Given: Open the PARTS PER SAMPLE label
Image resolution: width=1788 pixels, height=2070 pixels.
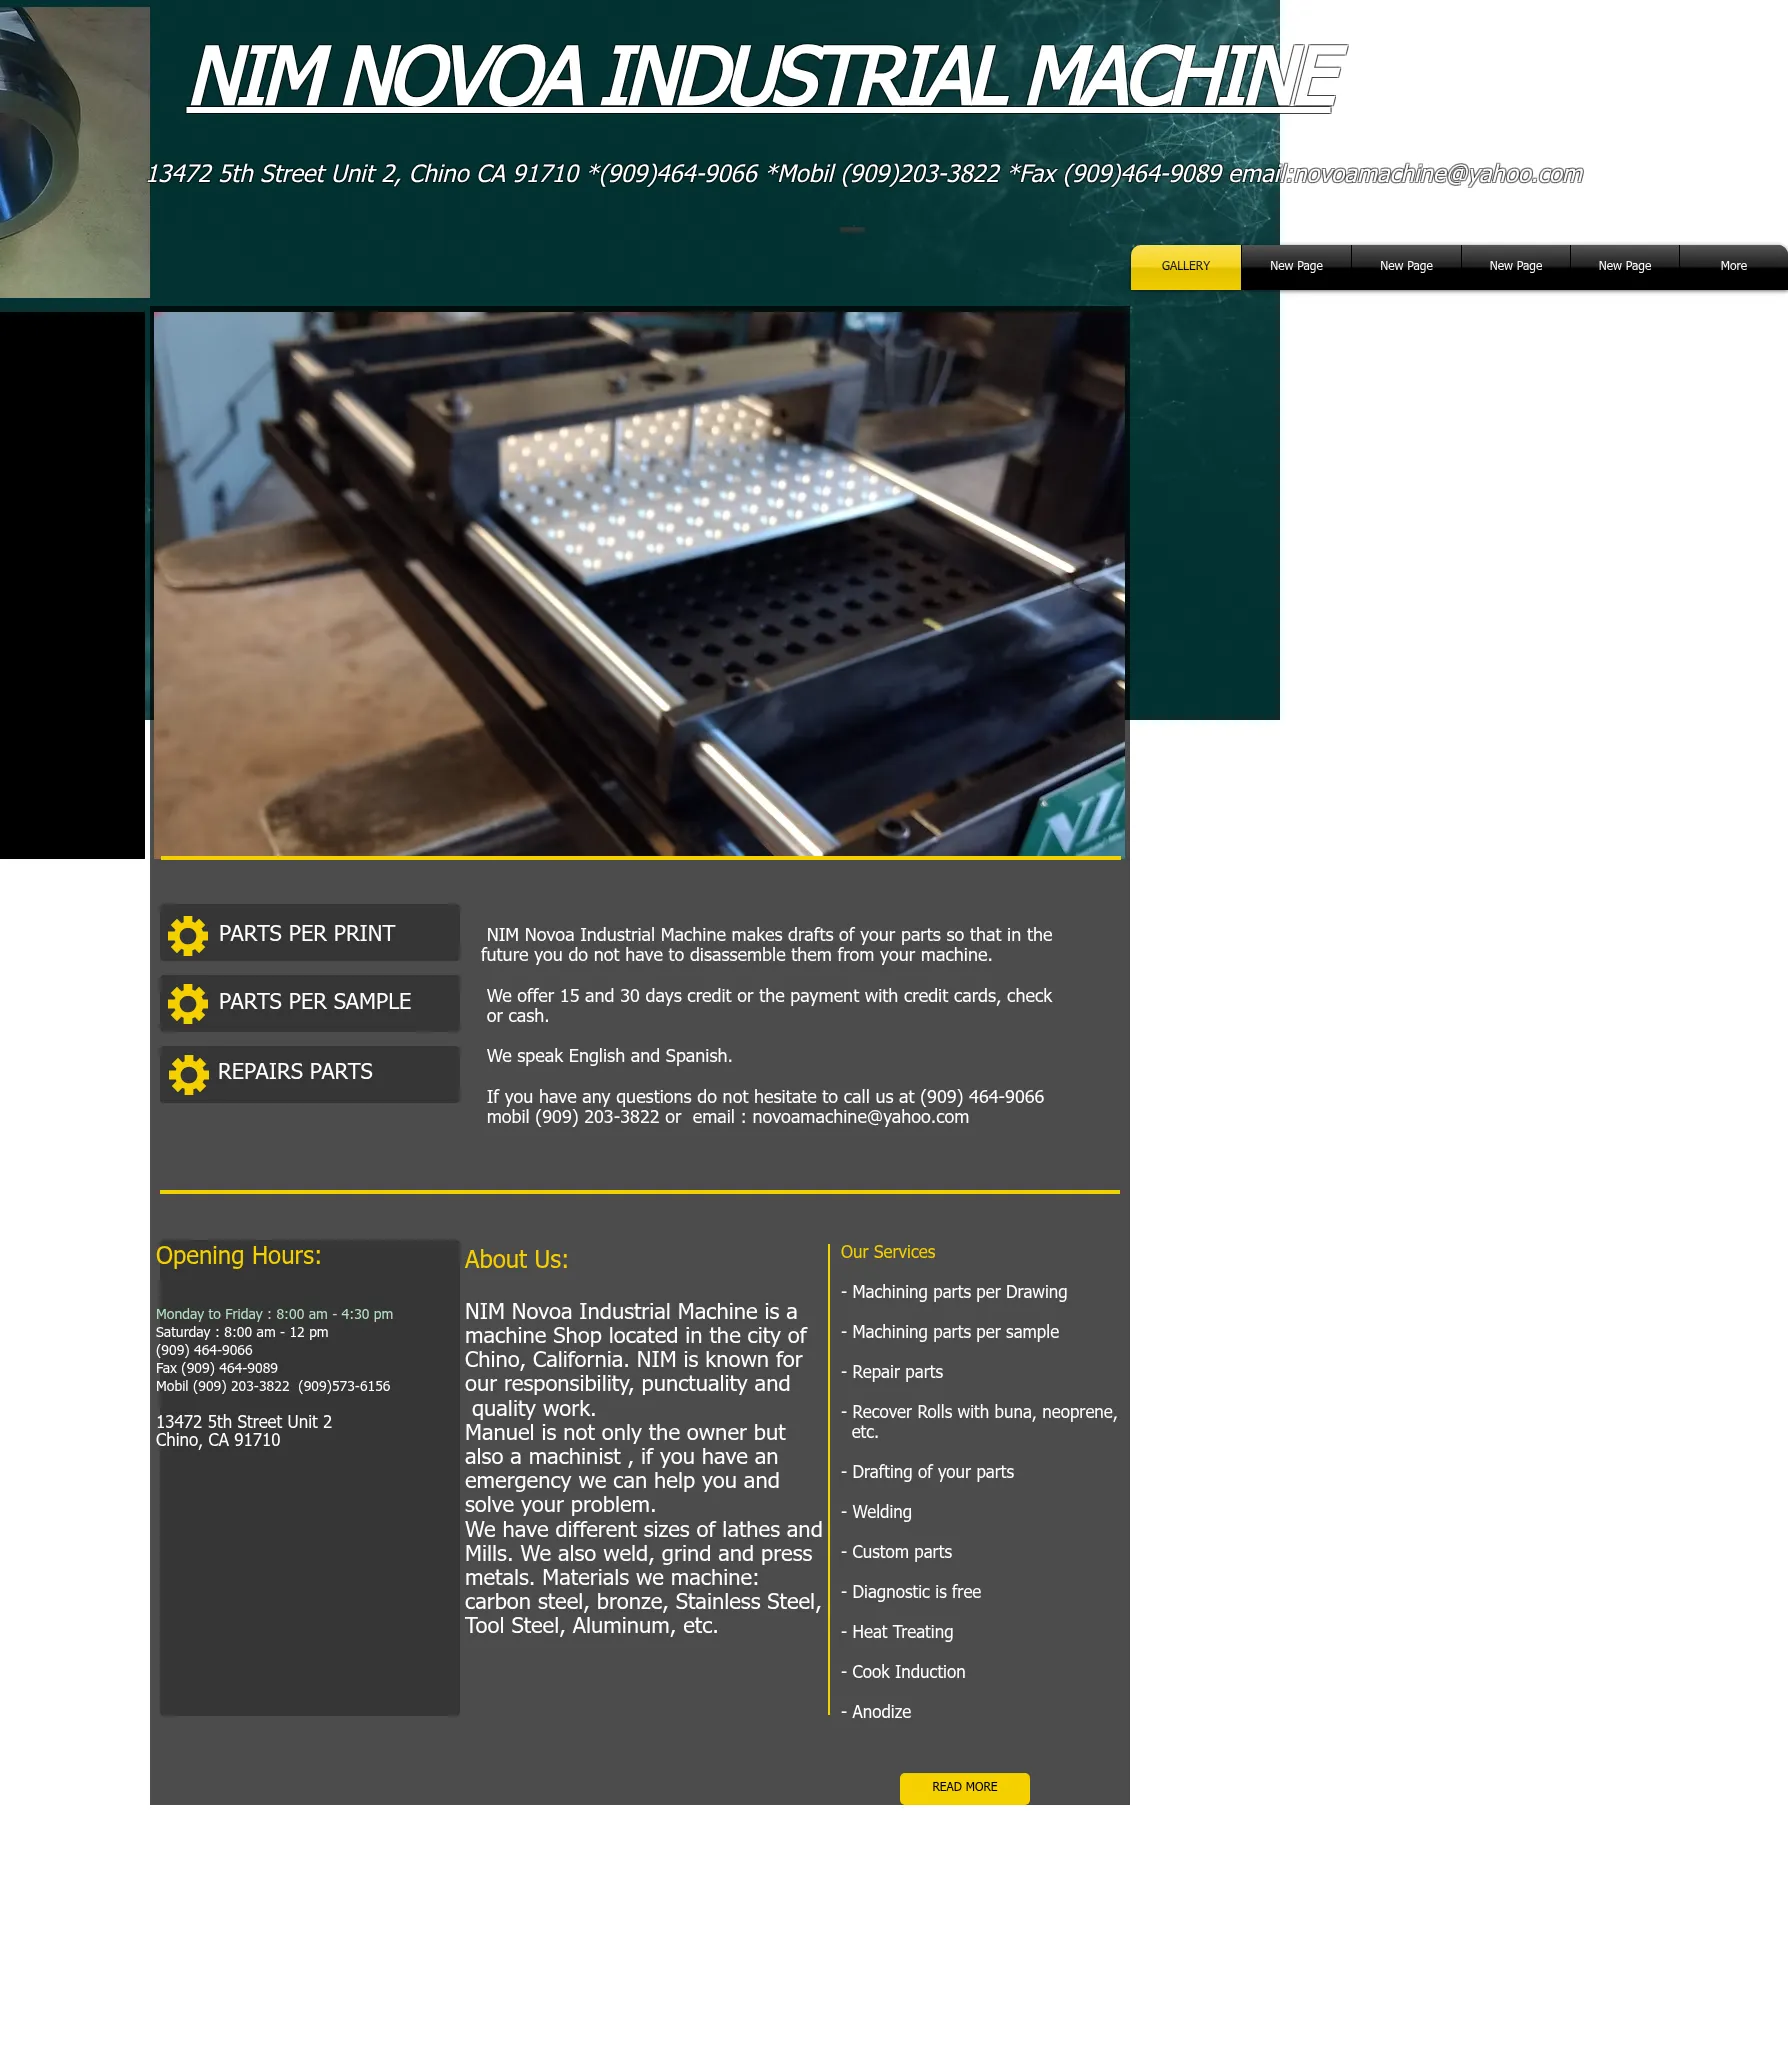Looking at the screenshot, I should [x=314, y=1002].
